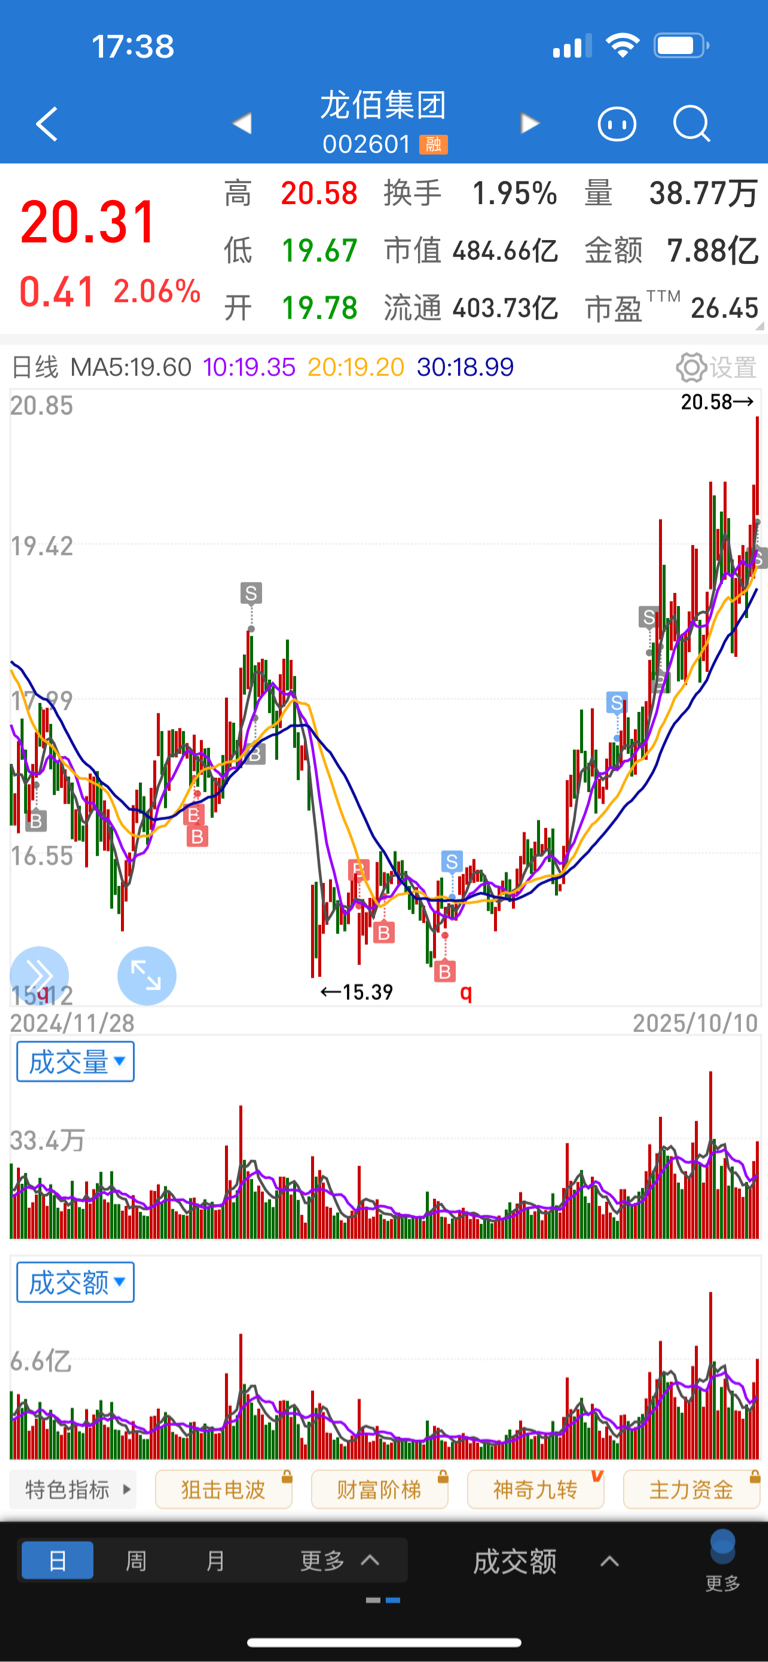Expand the 更多 period options
Viewport: 768px width, 1662px height.
click(x=340, y=1560)
